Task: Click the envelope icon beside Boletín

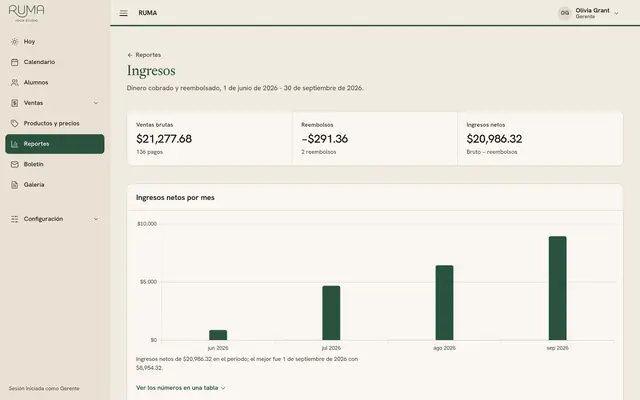Action: [x=15, y=164]
